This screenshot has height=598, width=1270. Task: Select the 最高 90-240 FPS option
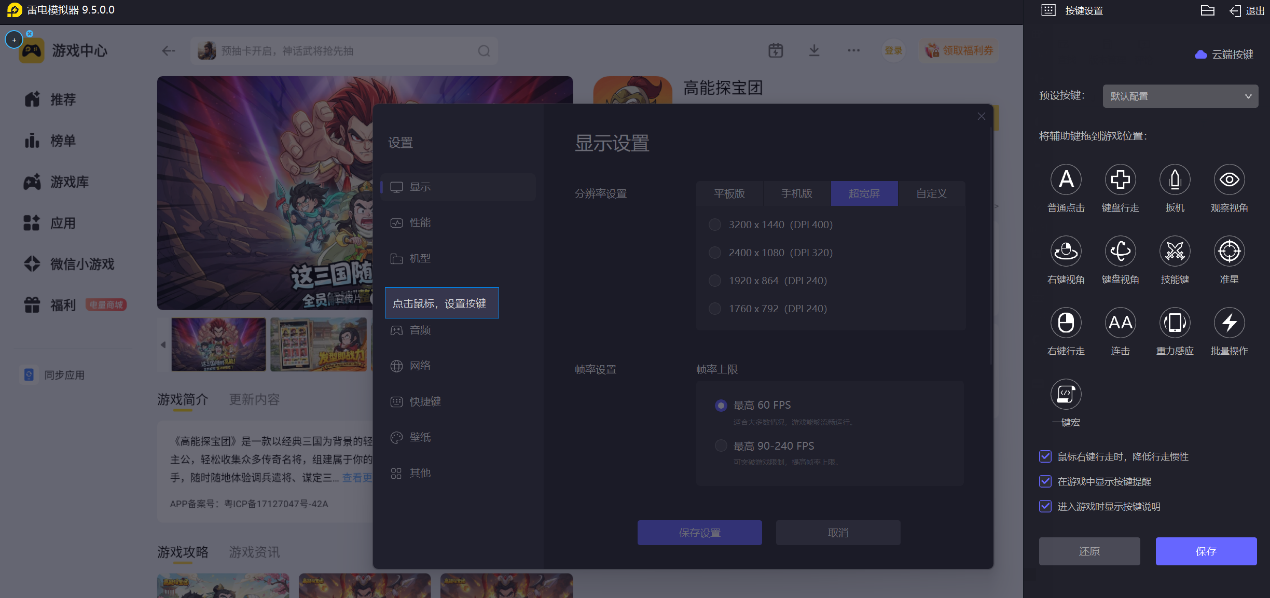pyautogui.click(x=721, y=446)
